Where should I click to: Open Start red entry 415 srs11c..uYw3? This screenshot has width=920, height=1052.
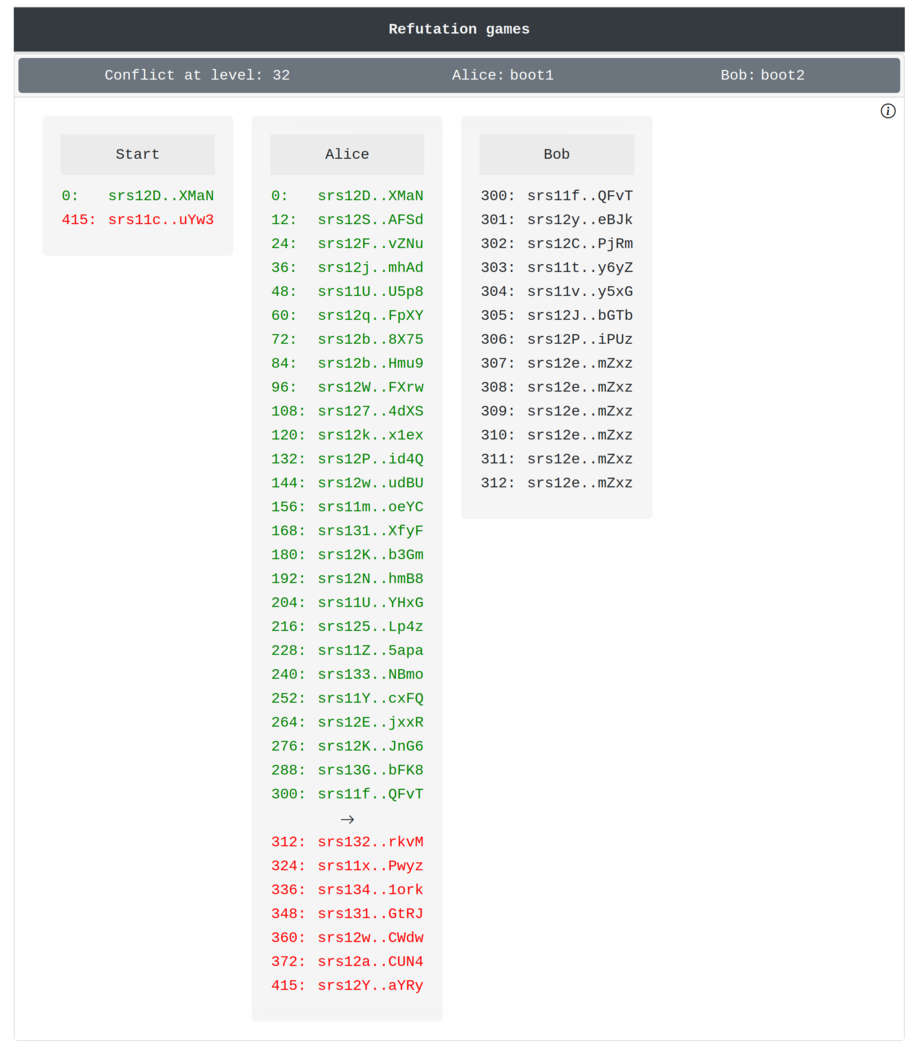pyautogui.click(x=160, y=220)
